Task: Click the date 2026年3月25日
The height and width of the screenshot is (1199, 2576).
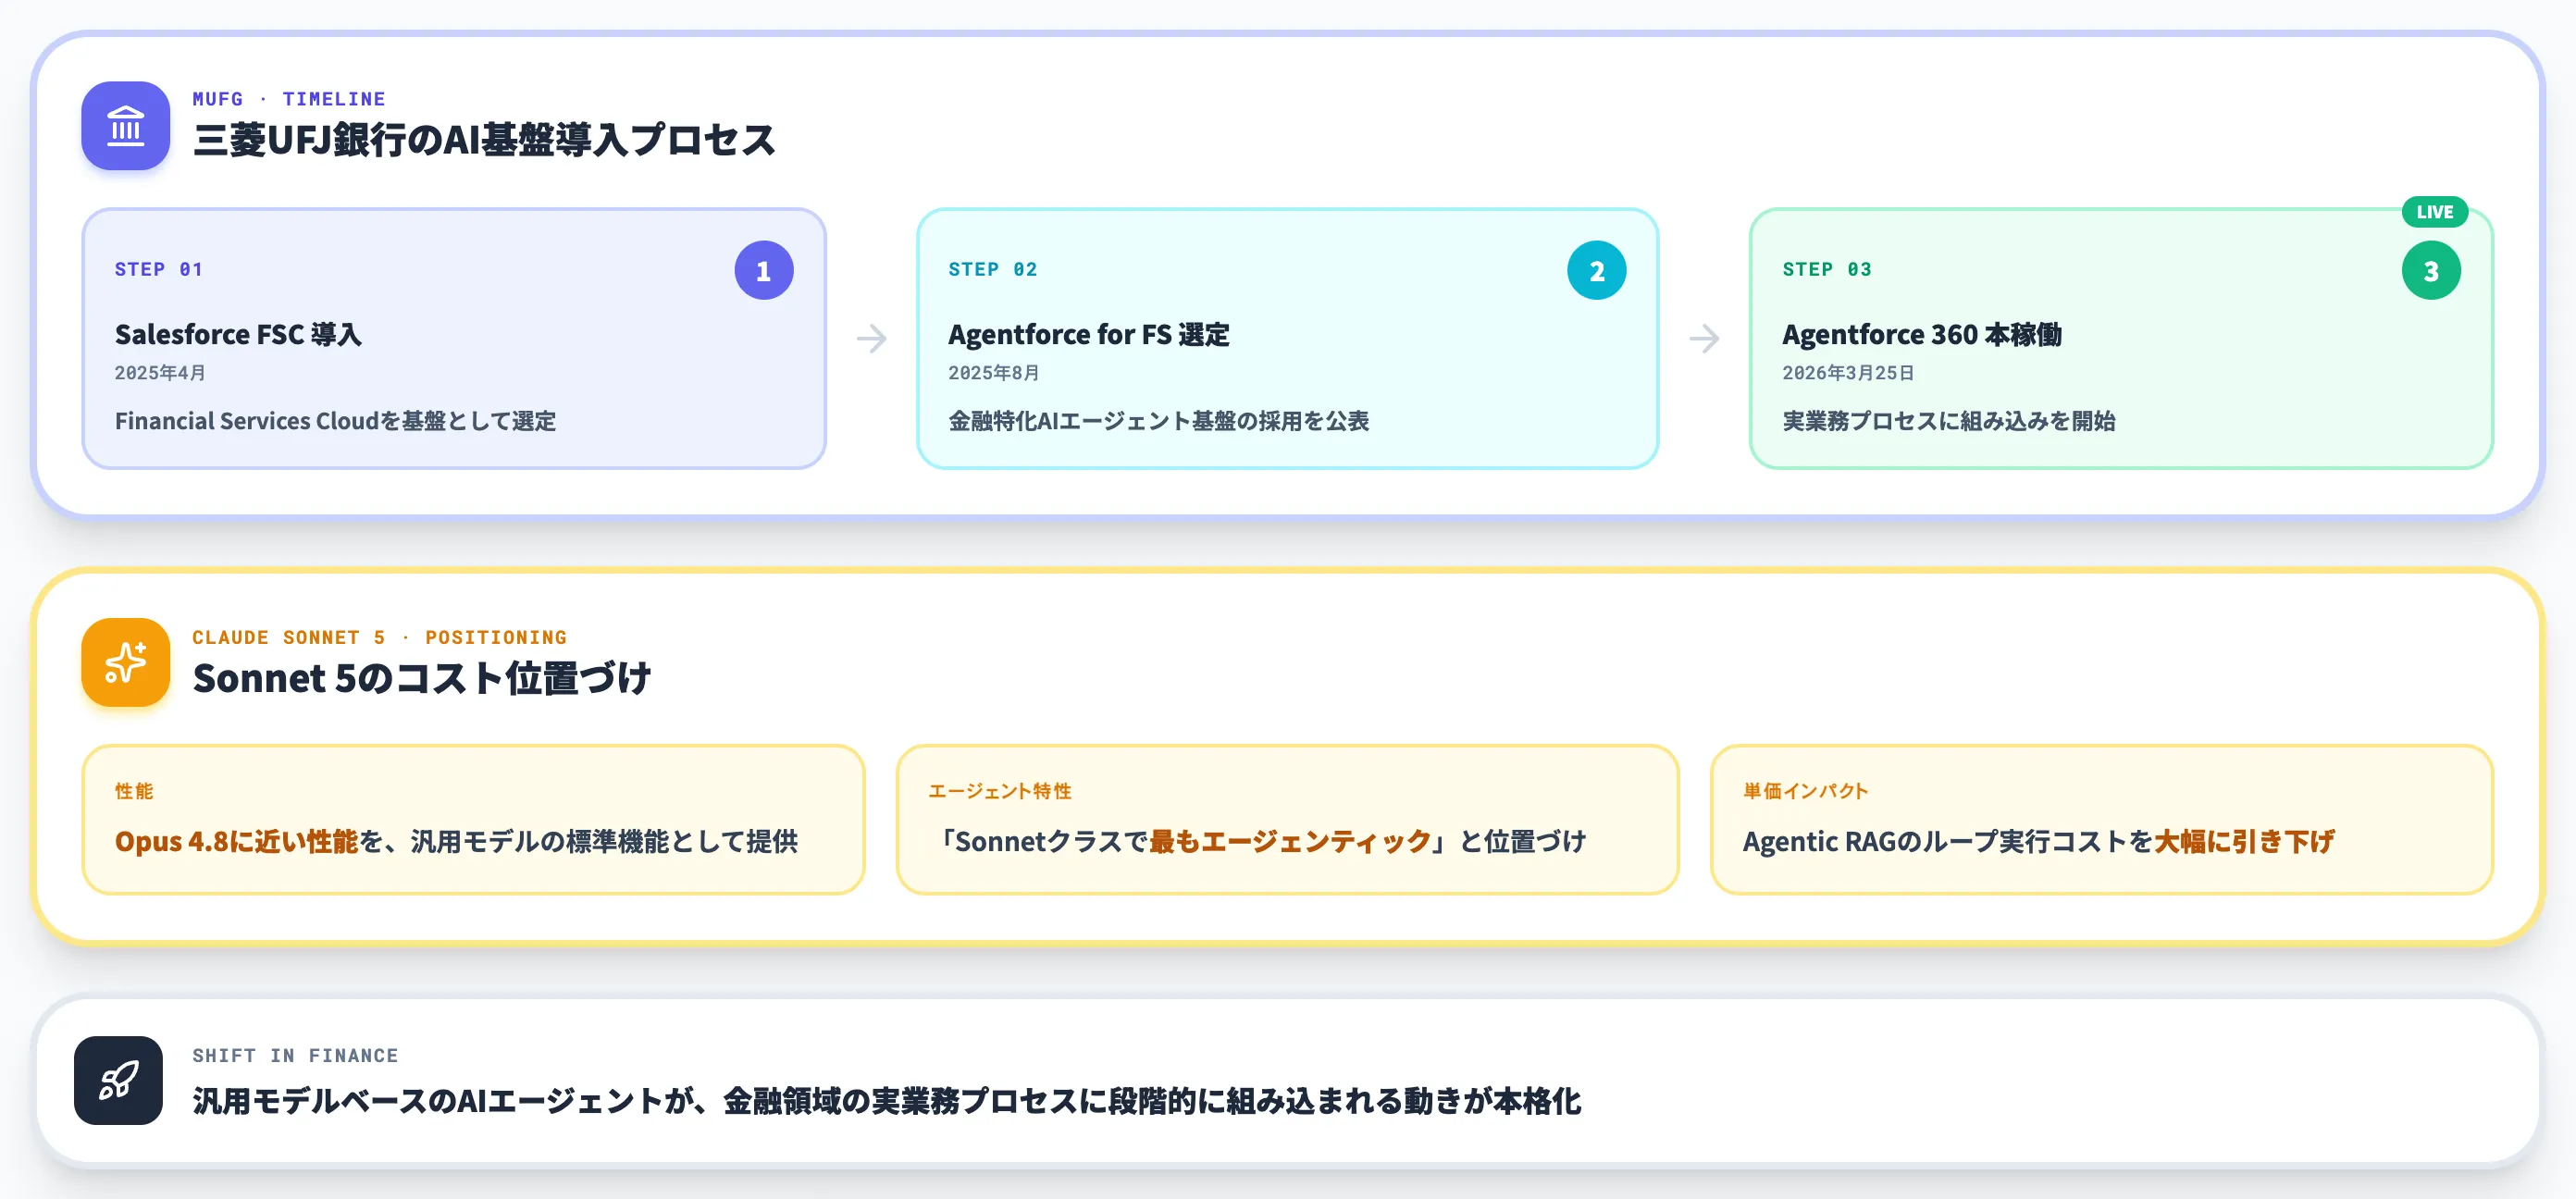Action: tap(1848, 373)
